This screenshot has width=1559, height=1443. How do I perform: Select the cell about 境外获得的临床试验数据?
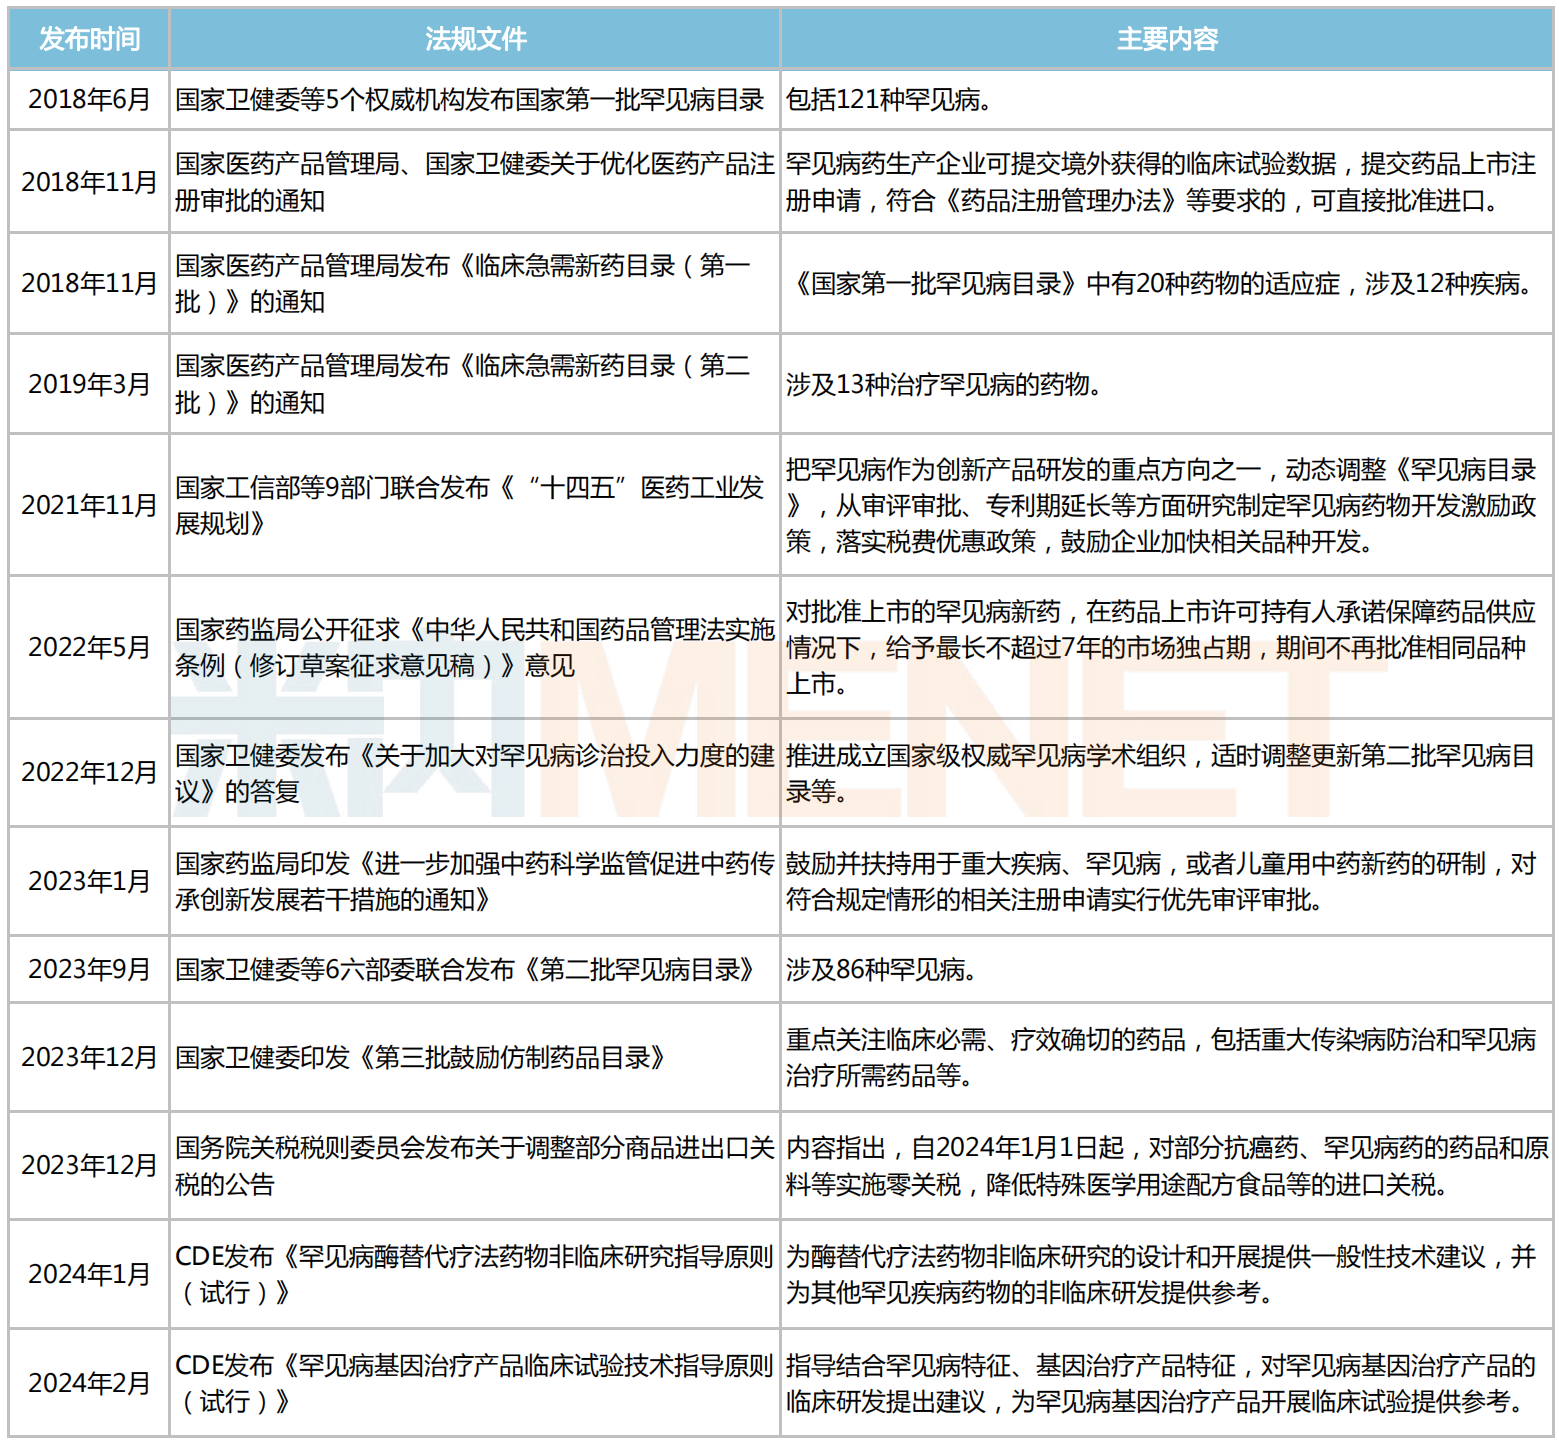click(x=1167, y=182)
